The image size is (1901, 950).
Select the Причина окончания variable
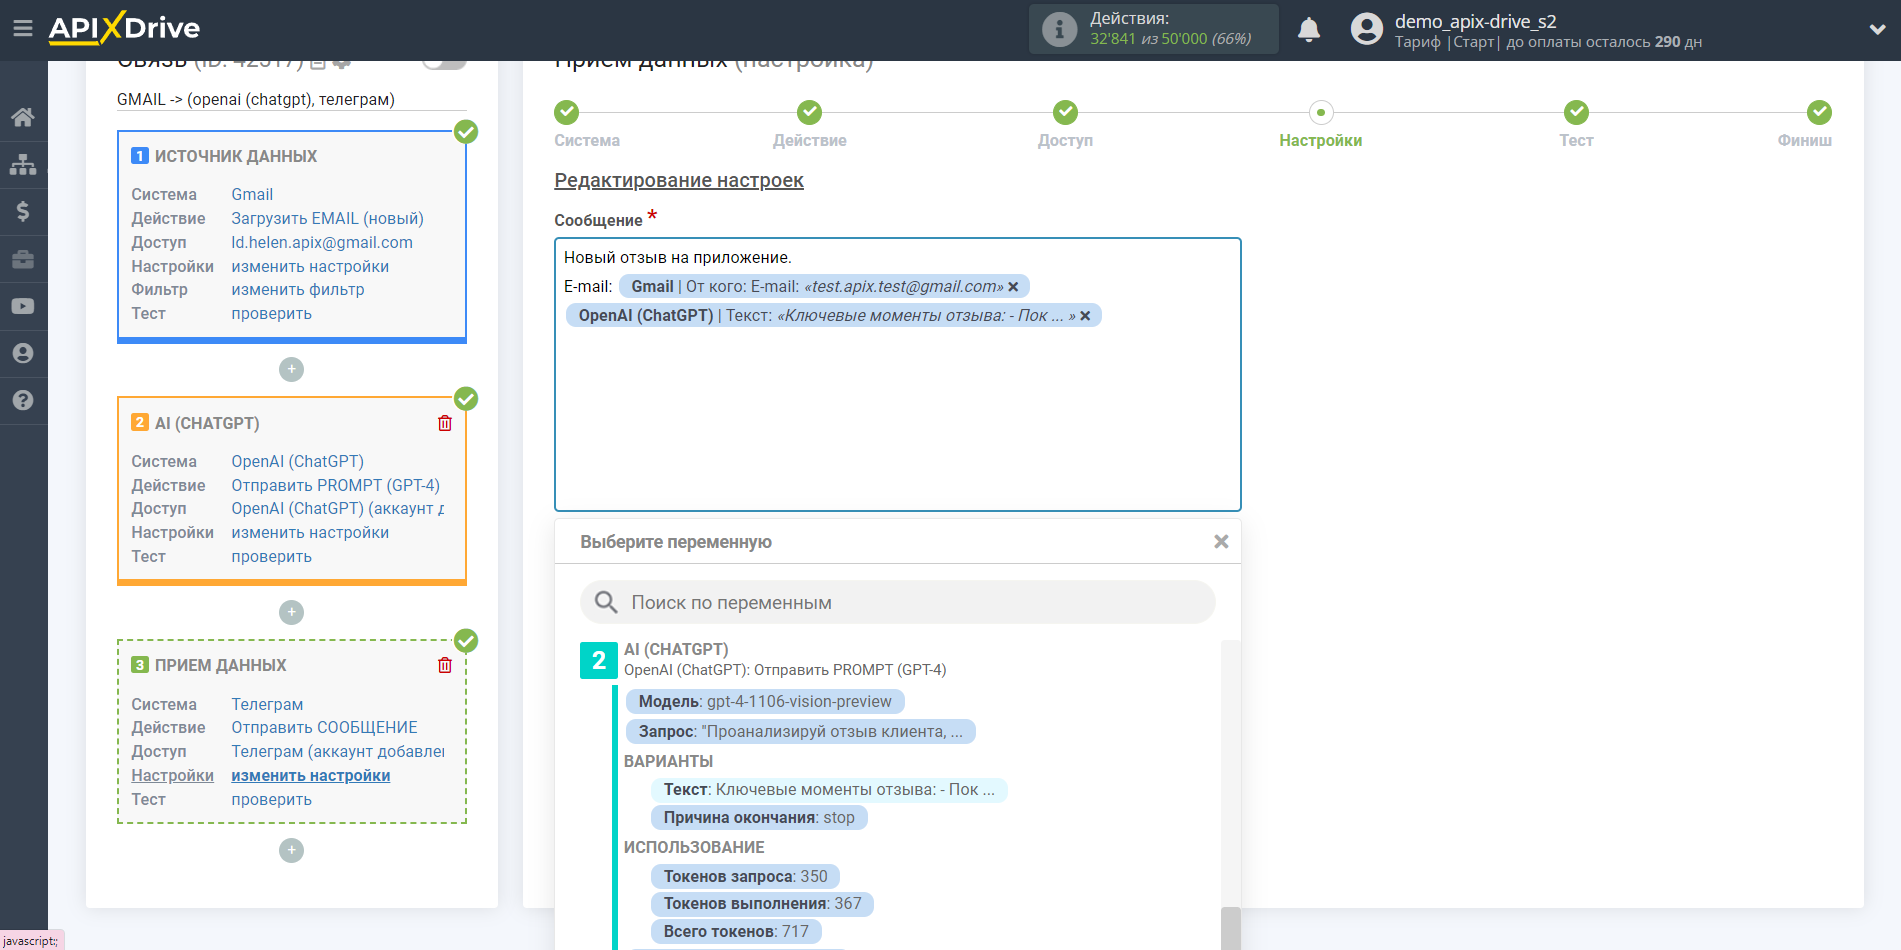[759, 818]
